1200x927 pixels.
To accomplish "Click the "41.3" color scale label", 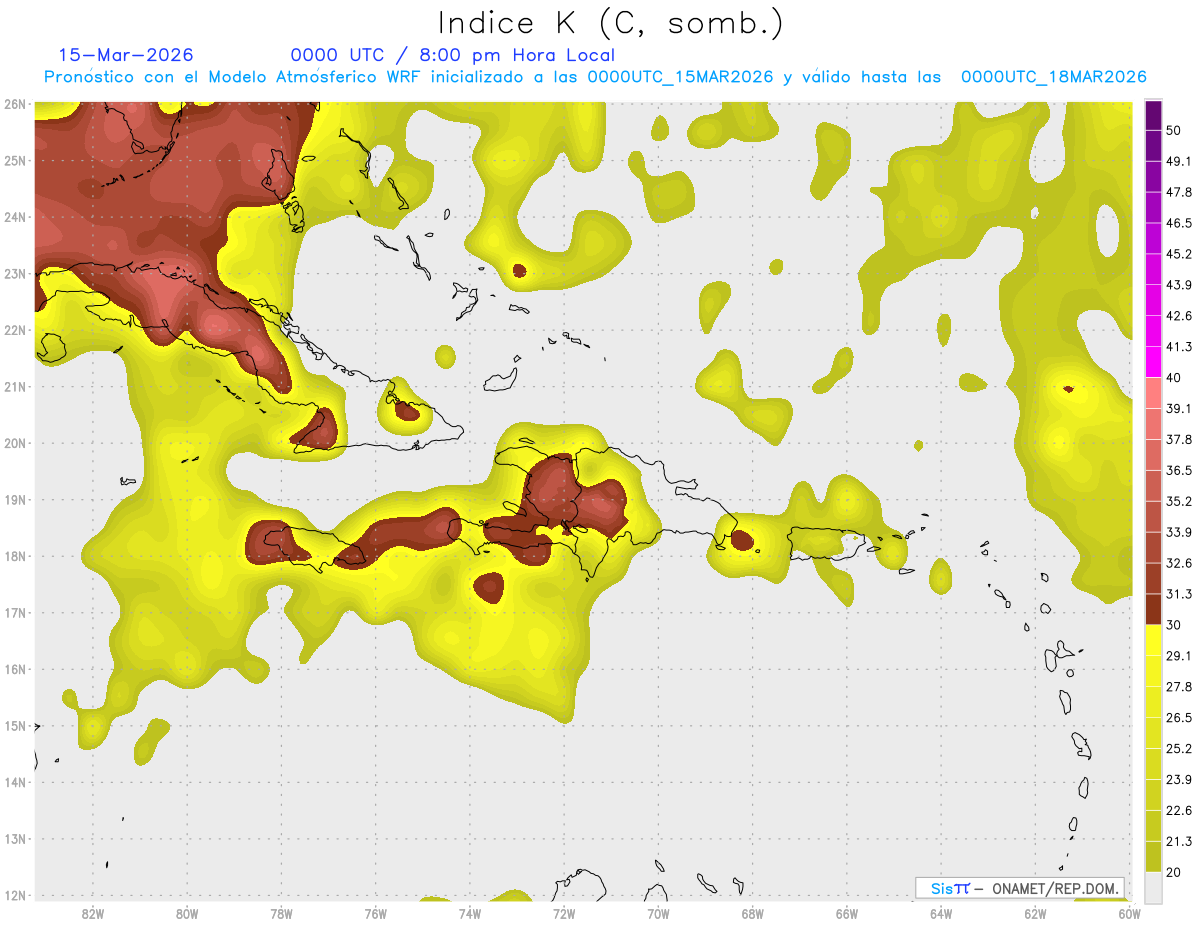I will pos(1179,347).
